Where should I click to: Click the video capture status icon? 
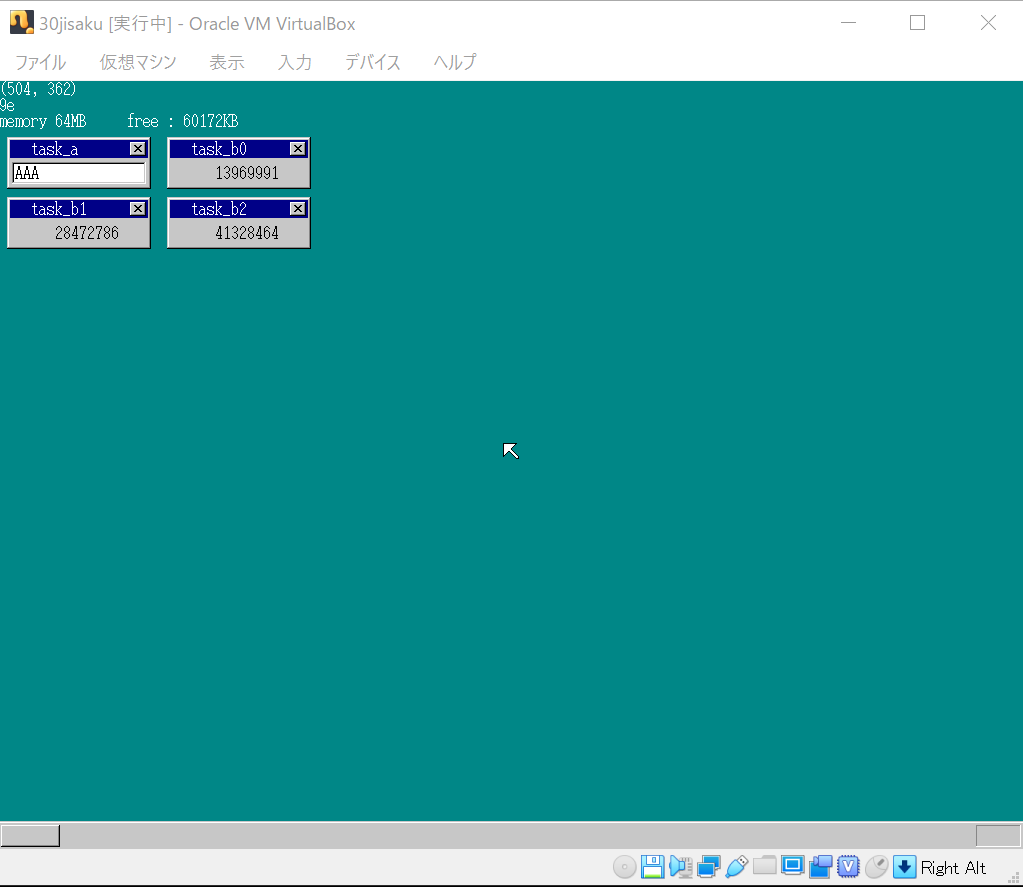[x=821, y=867]
